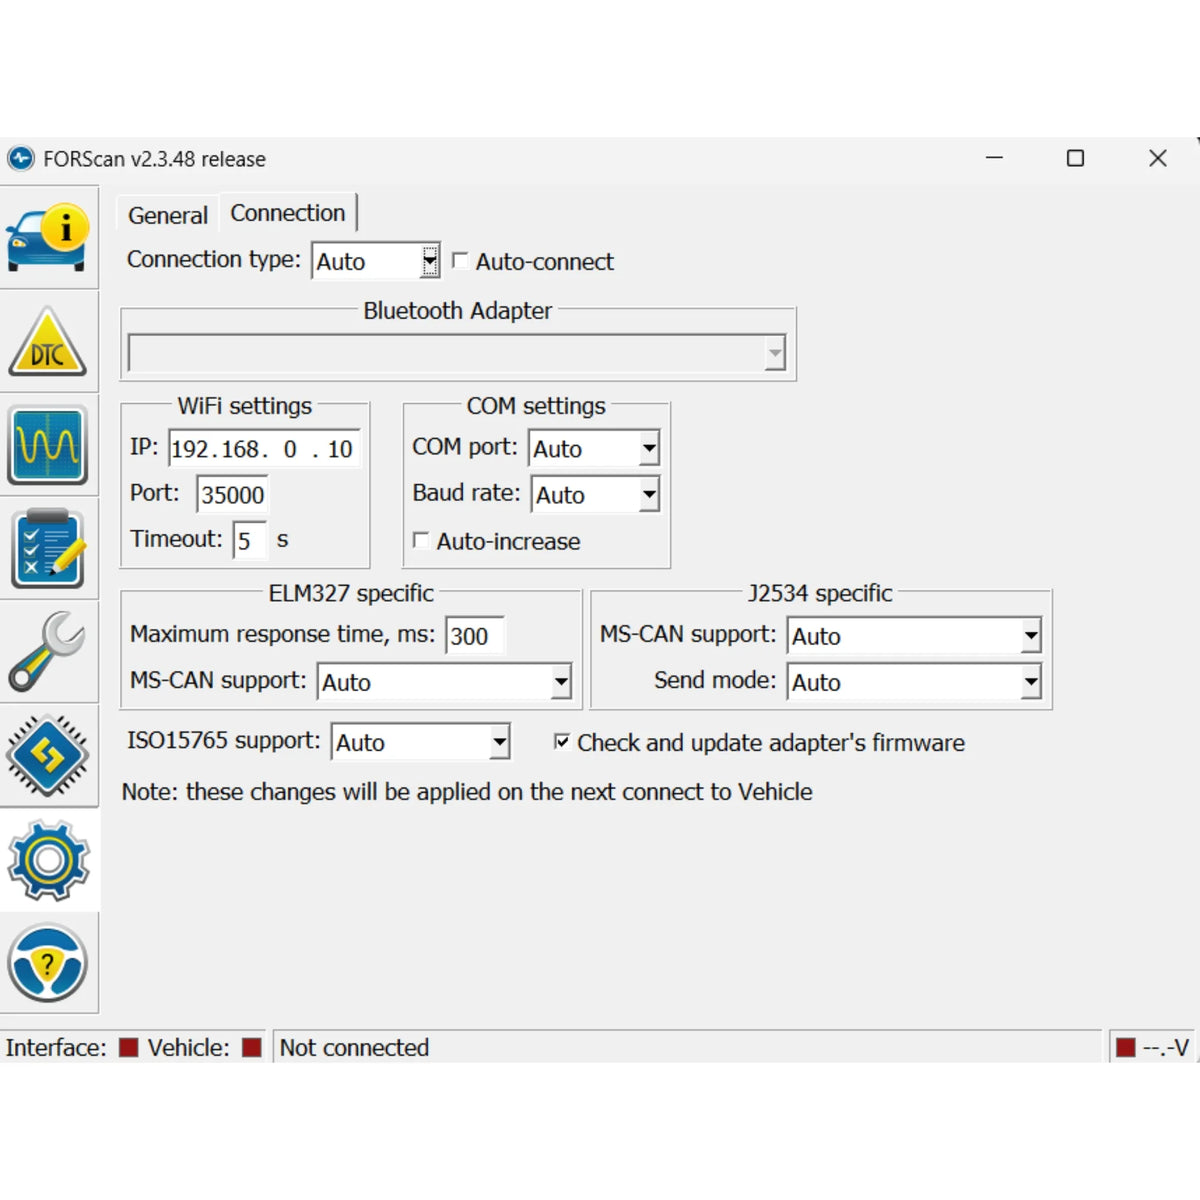The height and width of the screenshot is (1200, 1200).
Task: Click the Maximum response time field
Action: (x=475, y=635)
